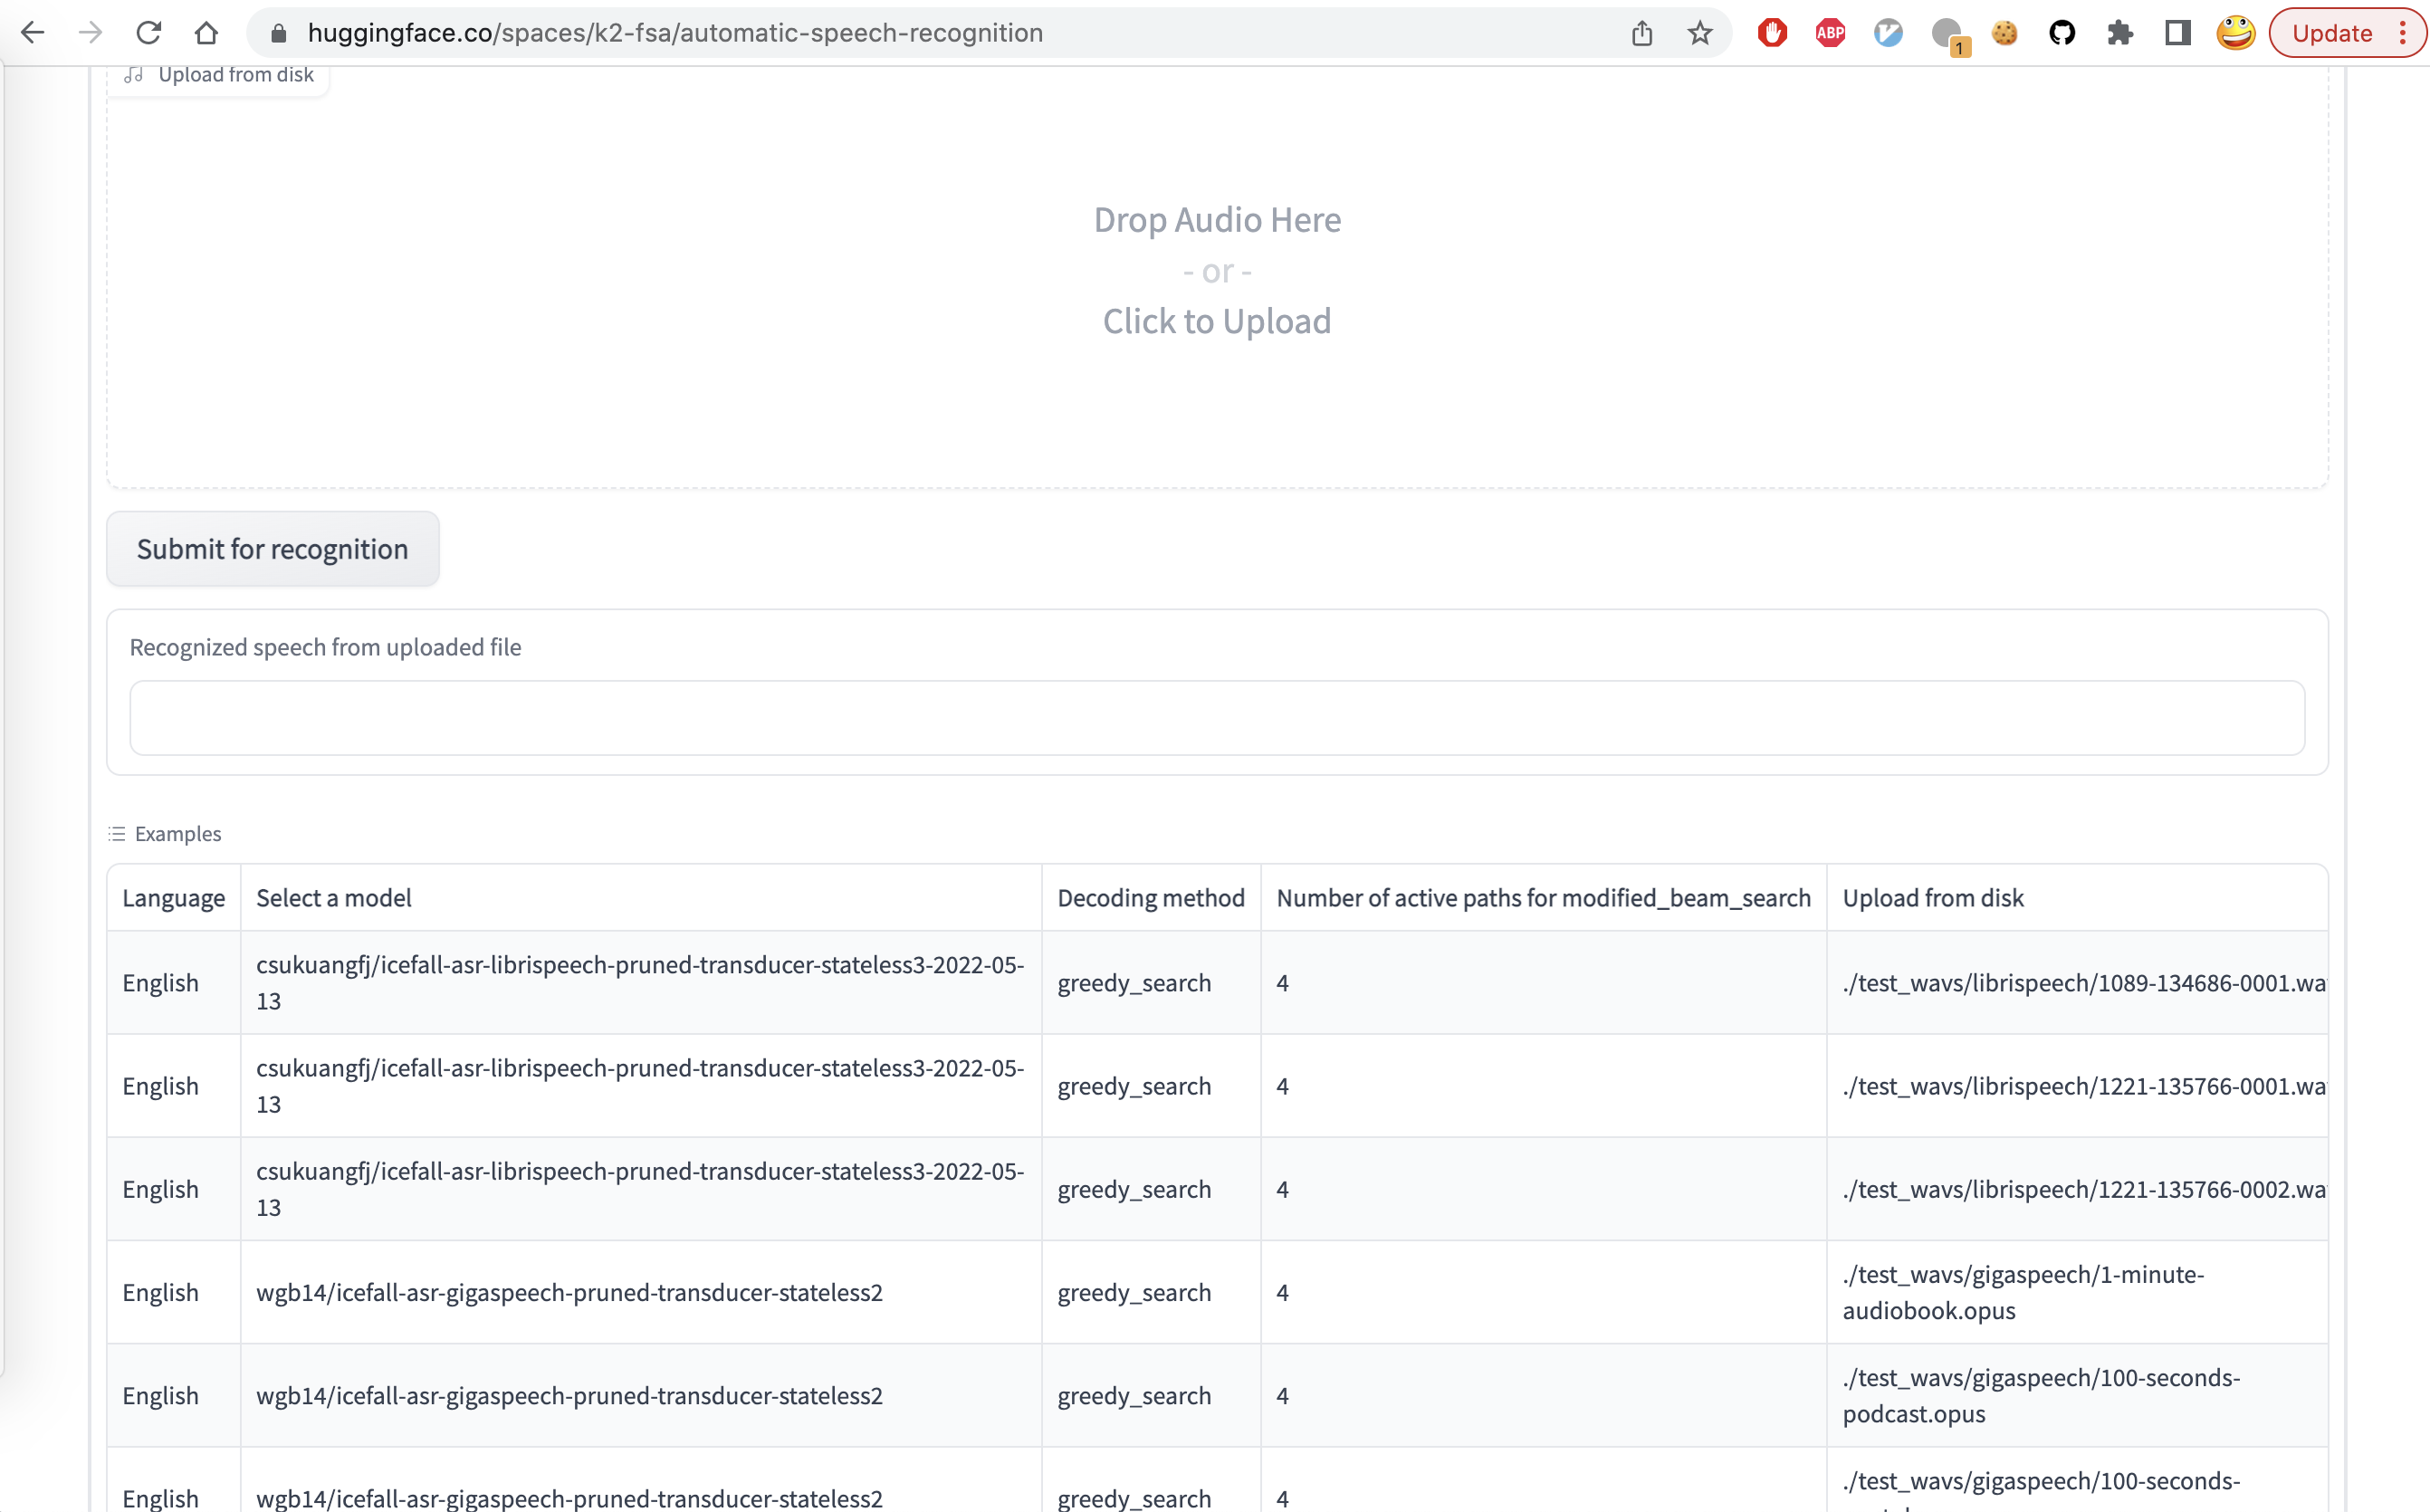Open the GitHub extension icon
The image size is (2430, 1512).
pyautogui.click(x=2062, y=32)
